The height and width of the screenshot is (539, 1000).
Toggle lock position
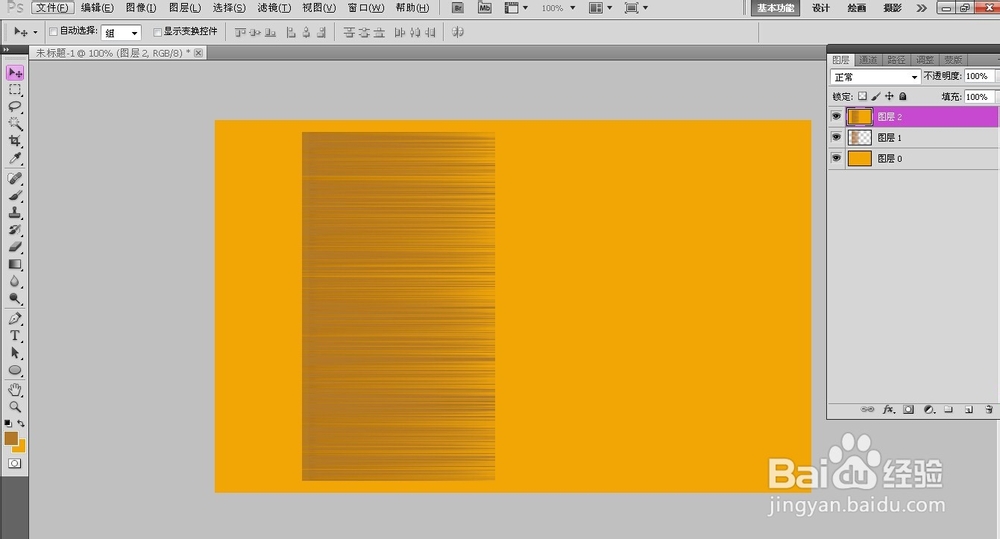pyautogui.click(x=889, y=96)
